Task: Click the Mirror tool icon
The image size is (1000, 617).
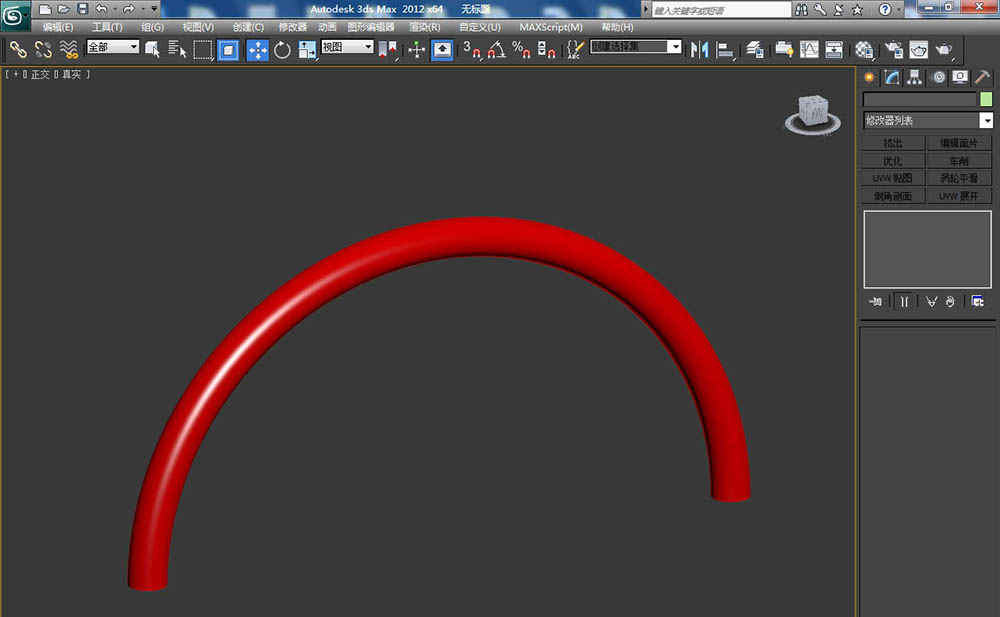Action: 700,49
